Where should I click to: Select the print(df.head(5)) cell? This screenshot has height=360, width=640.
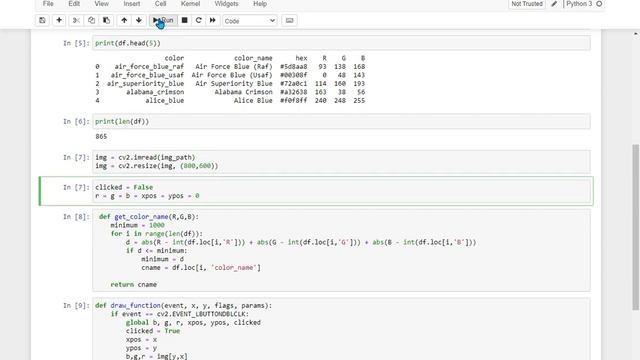[341, 43]
